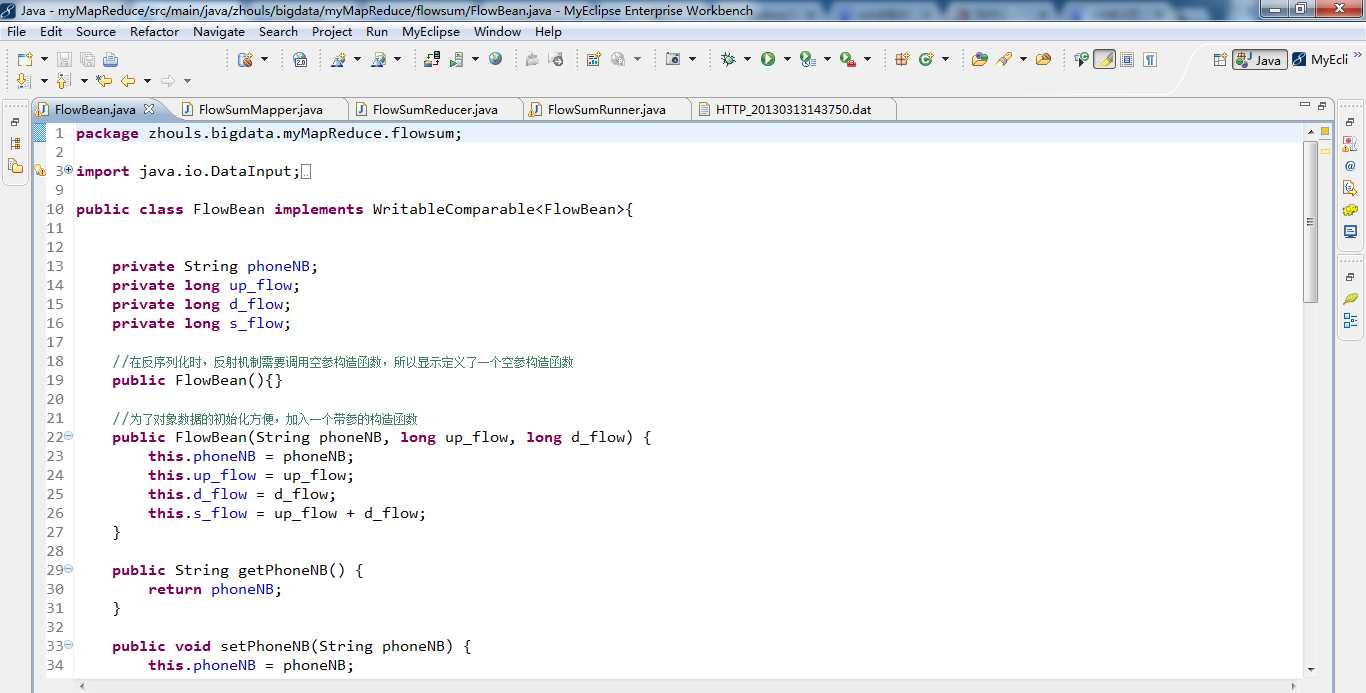Open the Source menu
This screenshot has height=693, width=1366.
coord(96,31)
